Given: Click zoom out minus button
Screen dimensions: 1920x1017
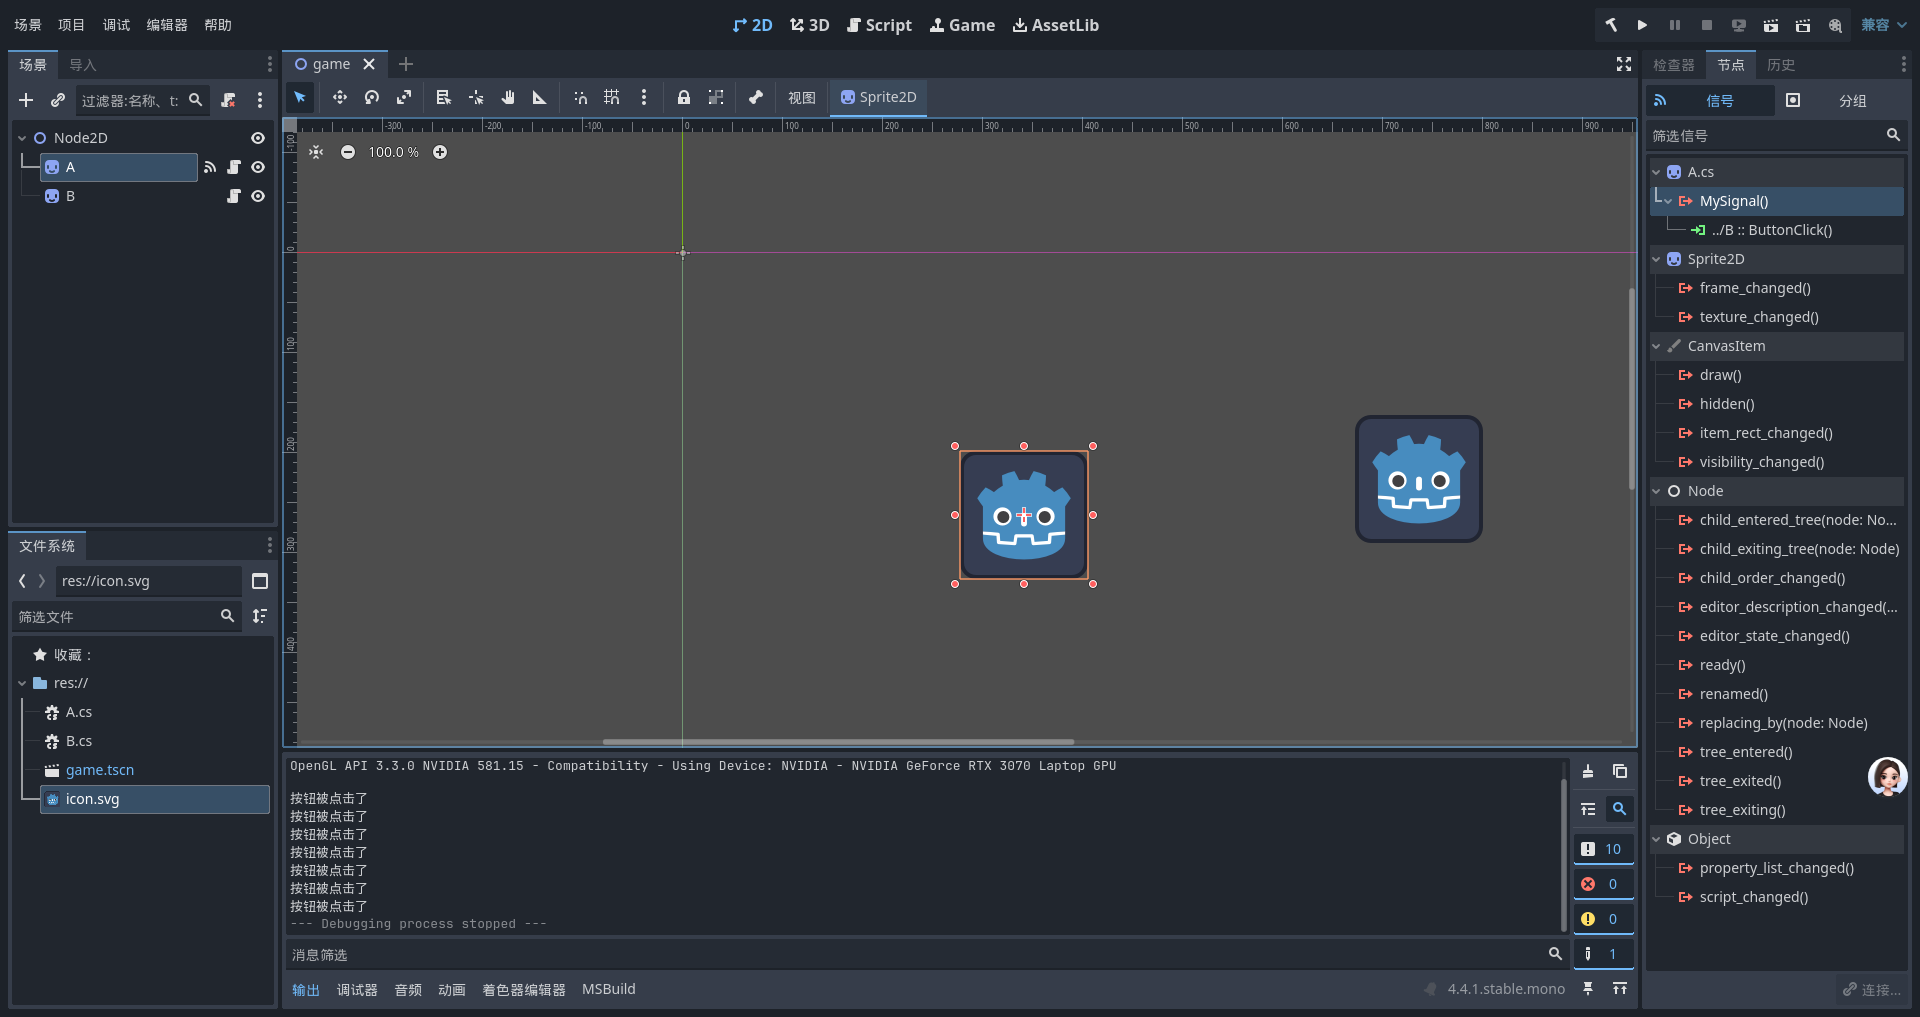Looking at the screenshot, I should click(x=348, y=152).
